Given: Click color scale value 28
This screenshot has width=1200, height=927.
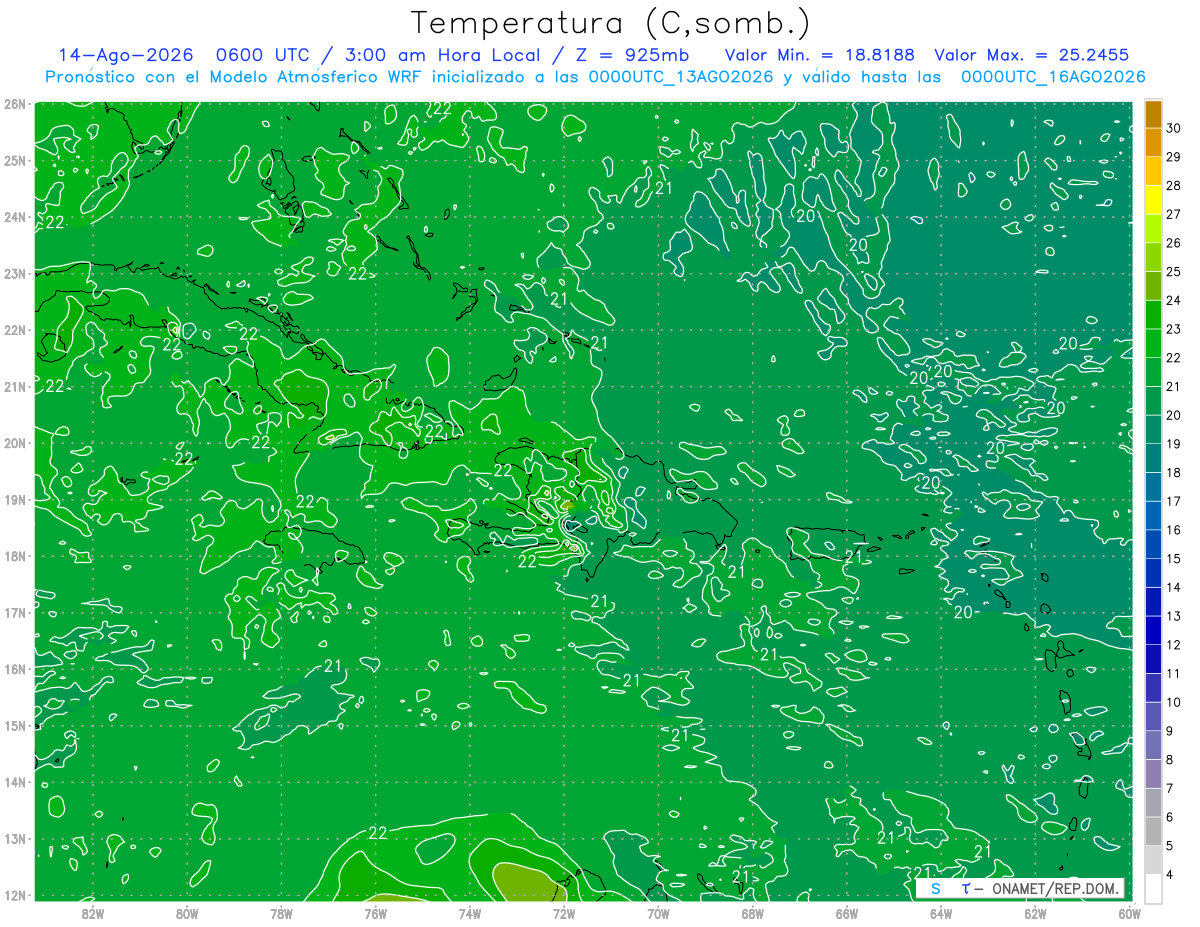Looking at the screenshot, I should 1174,185.
